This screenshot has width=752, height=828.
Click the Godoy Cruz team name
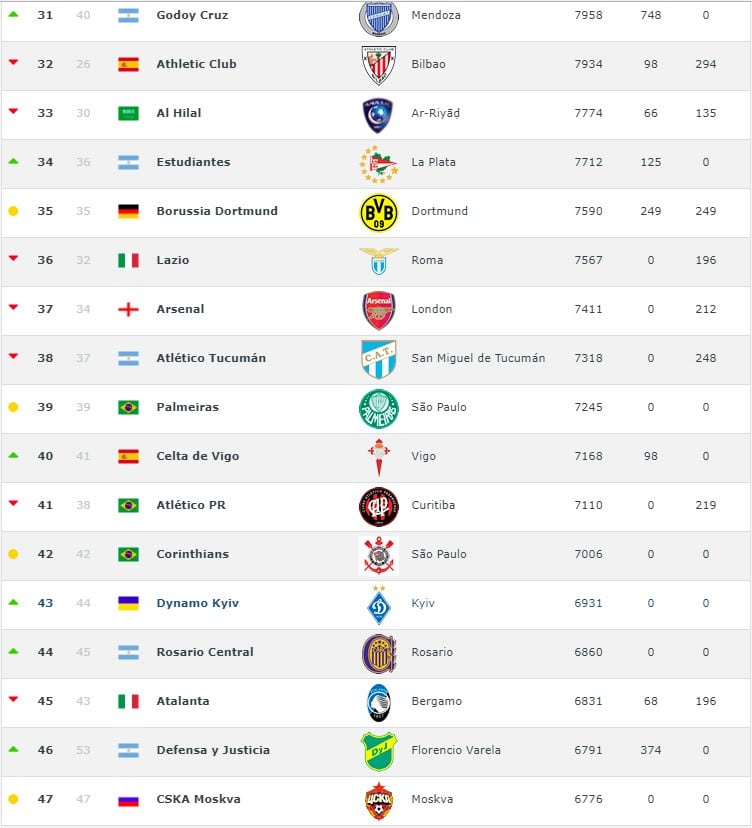(x=192, y=16)
